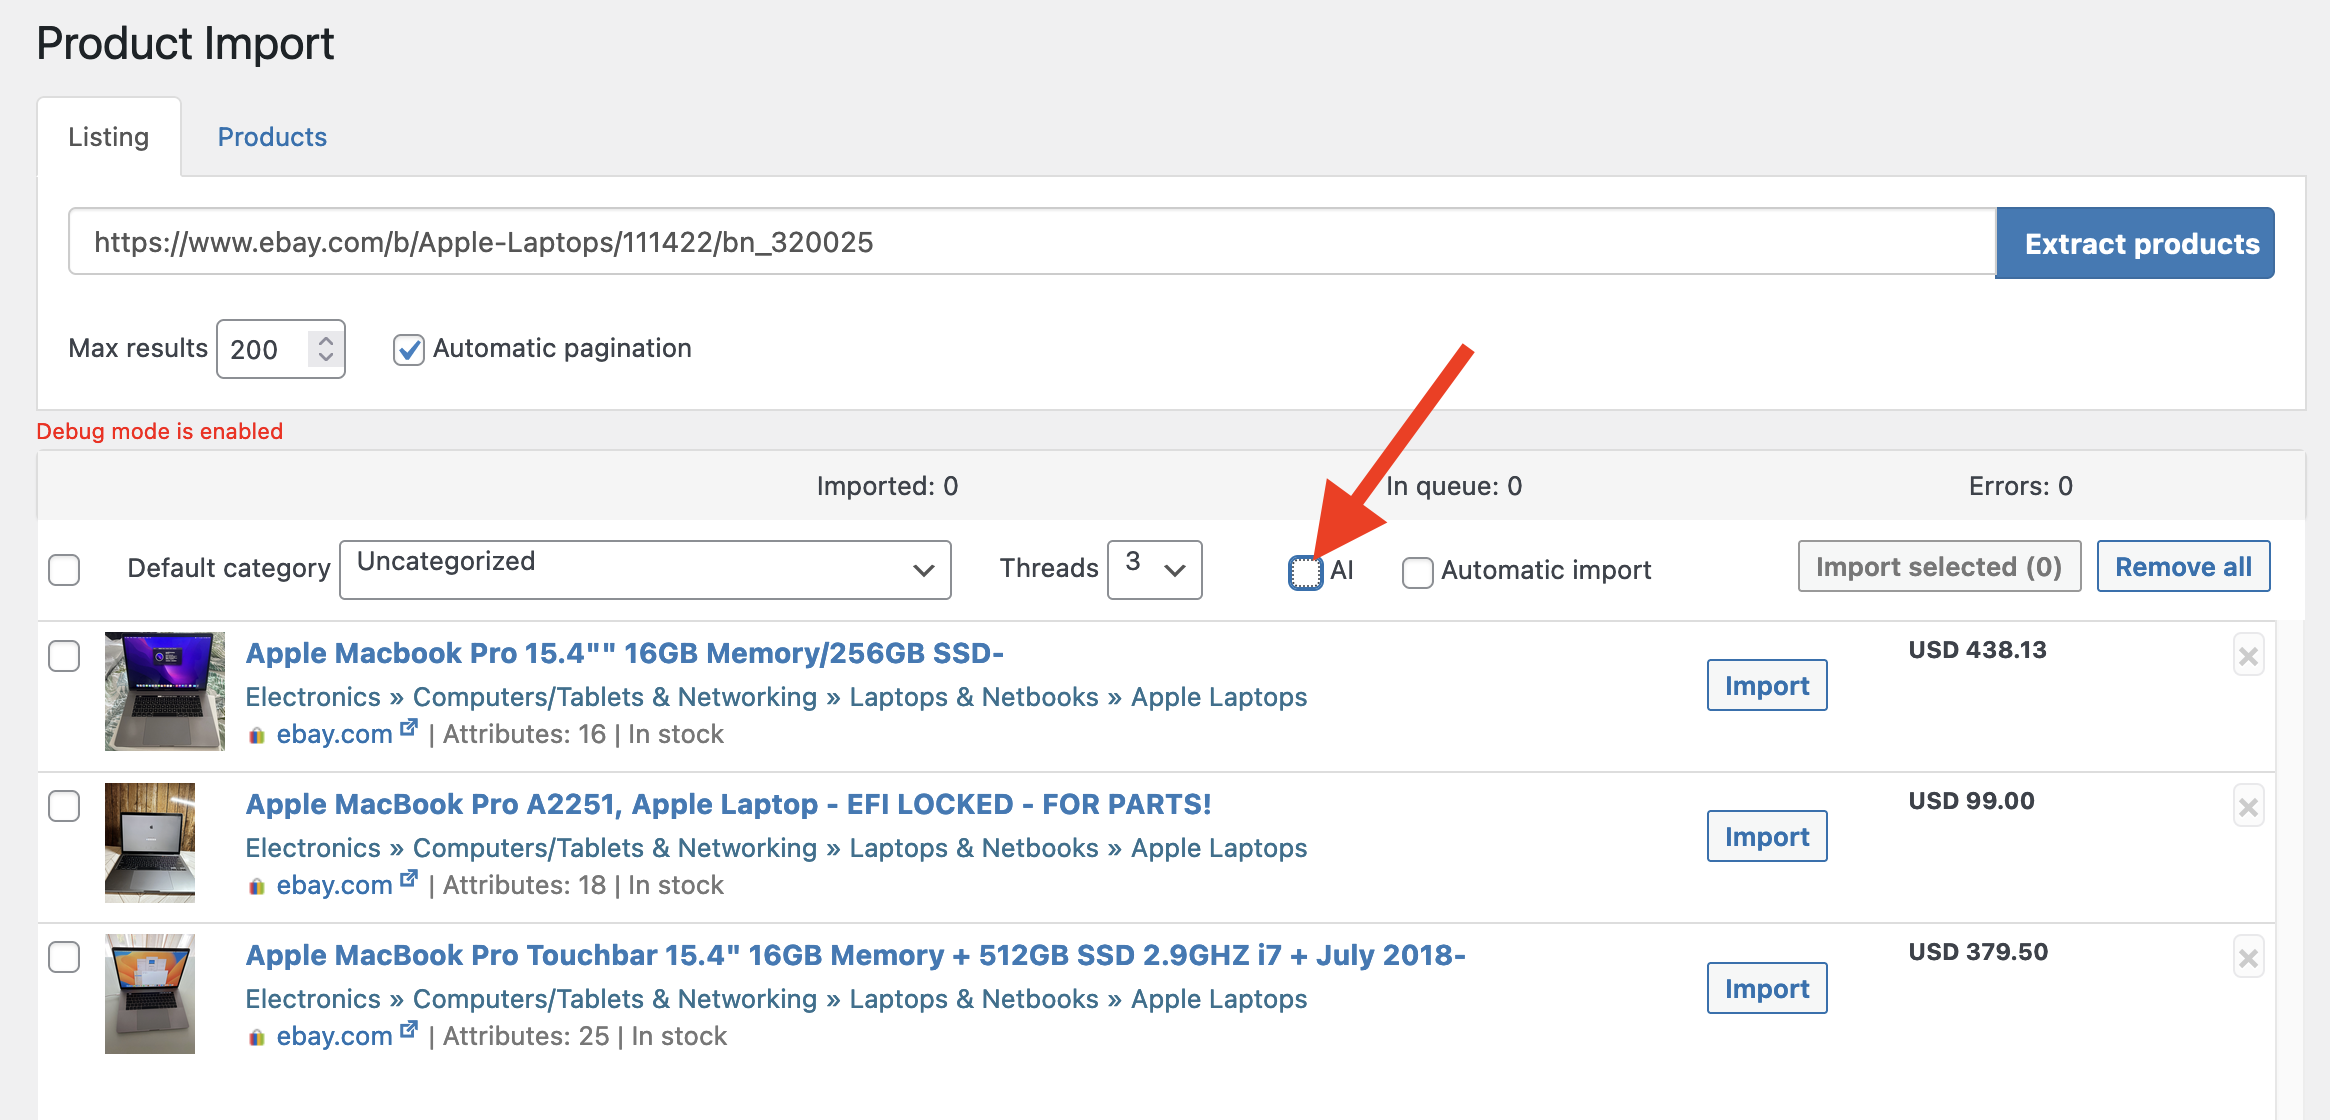Remove the Touchbar 15.4" listing with X icon

click(2248, 958)
